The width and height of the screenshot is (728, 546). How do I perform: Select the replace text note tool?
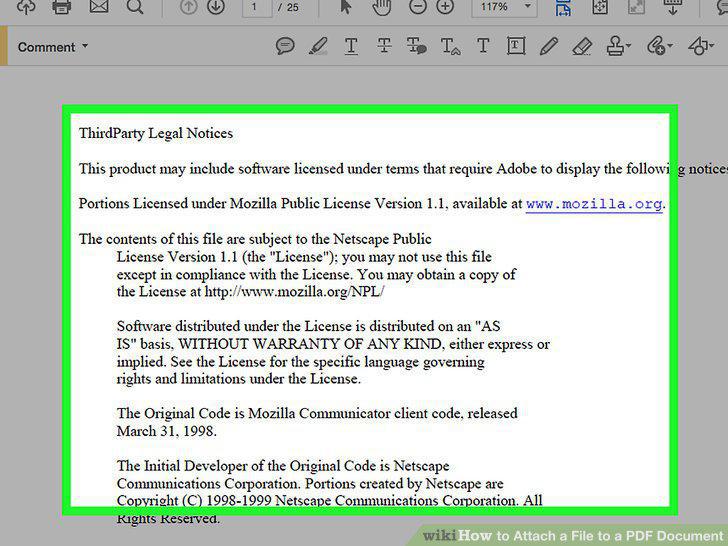point(416,46)
